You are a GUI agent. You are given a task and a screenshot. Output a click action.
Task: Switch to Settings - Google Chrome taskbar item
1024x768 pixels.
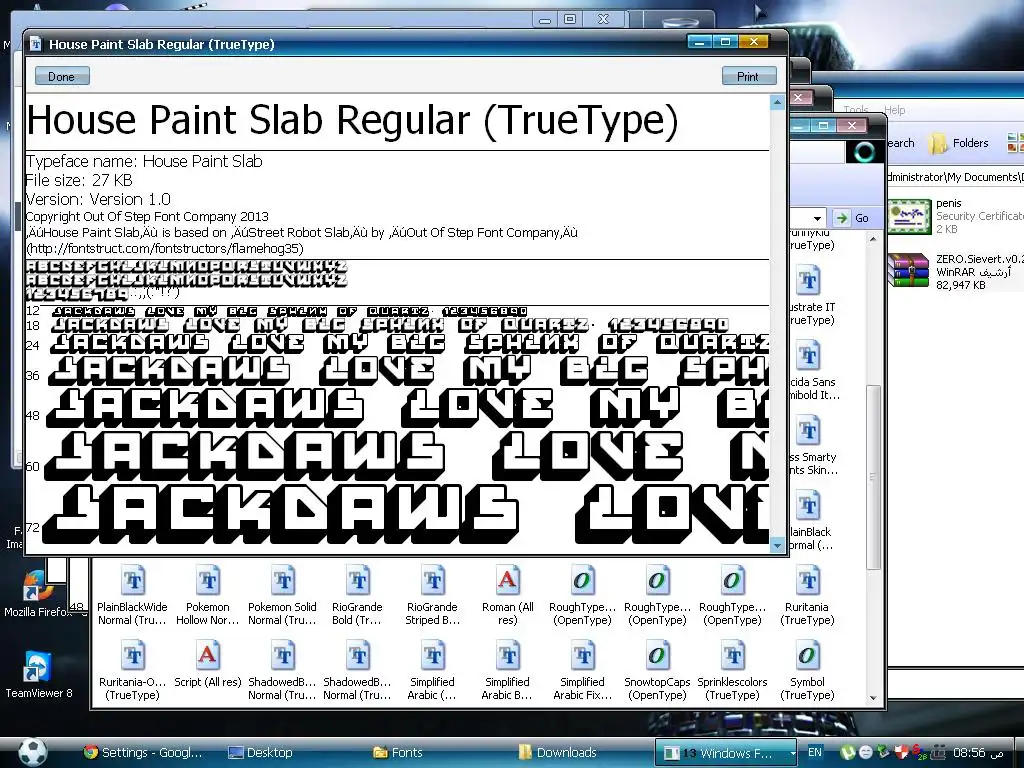[x=144, y=752]
